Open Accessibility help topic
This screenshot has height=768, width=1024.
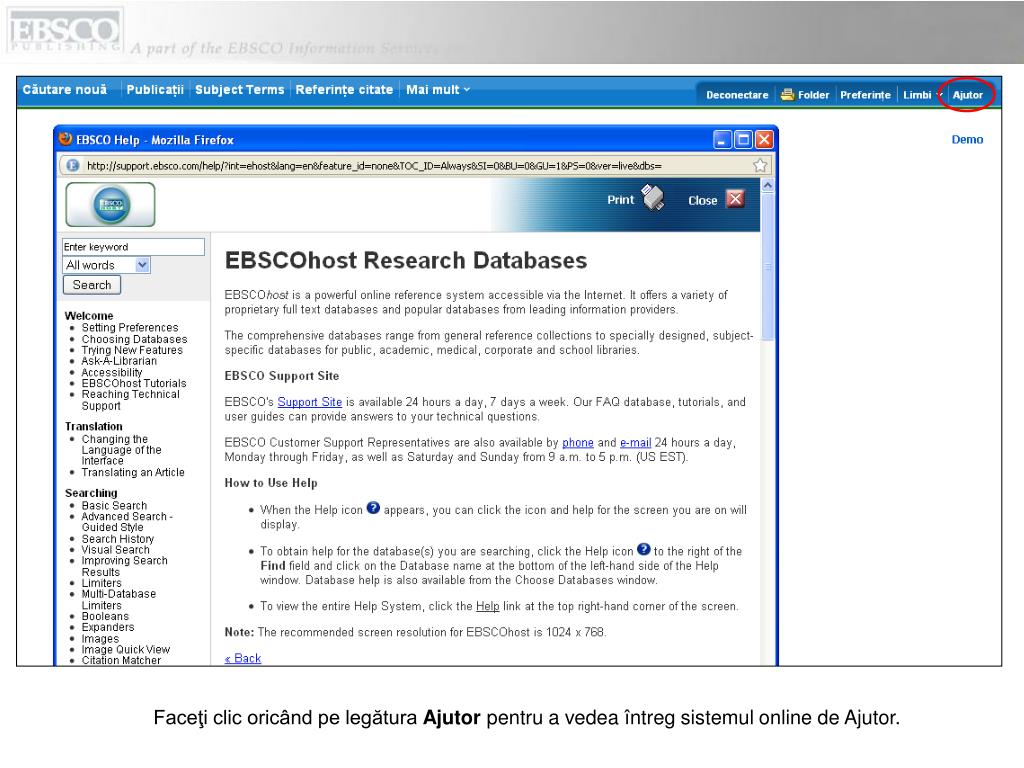(x=112, y=372)
